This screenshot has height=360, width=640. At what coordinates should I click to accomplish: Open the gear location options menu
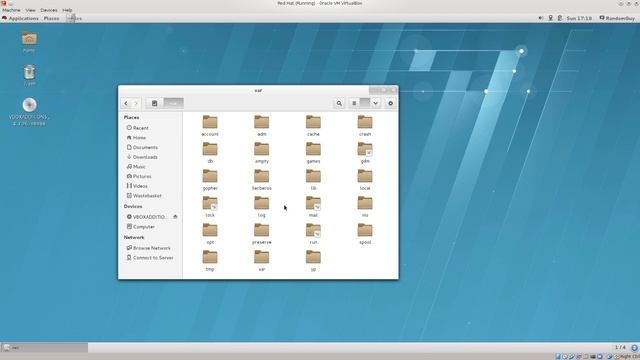(391, 103)
